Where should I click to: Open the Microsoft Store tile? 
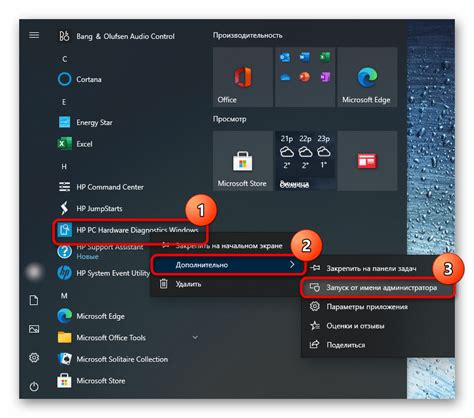243,161
